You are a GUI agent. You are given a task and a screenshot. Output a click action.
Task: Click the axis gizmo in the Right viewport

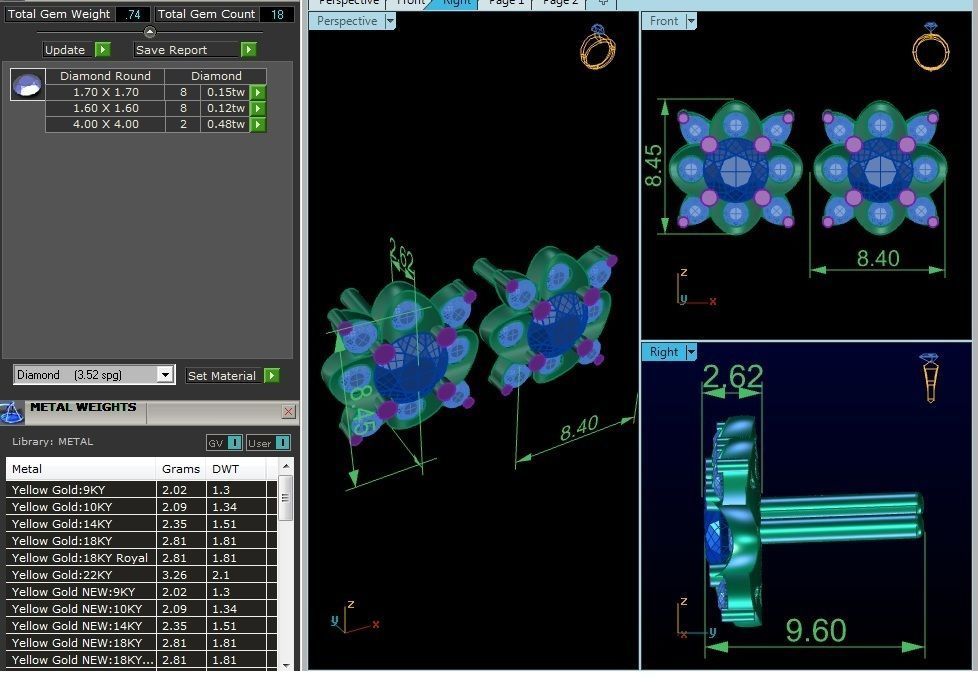[697, 619]
